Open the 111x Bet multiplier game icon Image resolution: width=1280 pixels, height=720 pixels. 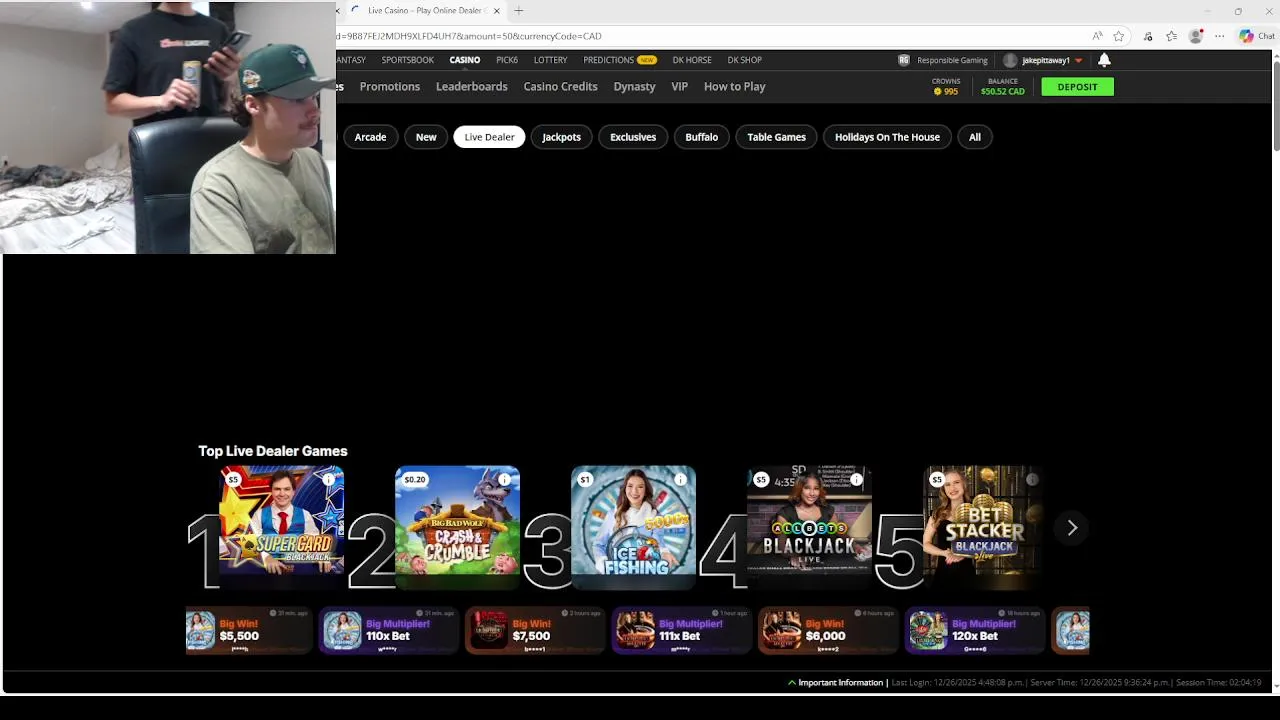[x=635, y=631]
